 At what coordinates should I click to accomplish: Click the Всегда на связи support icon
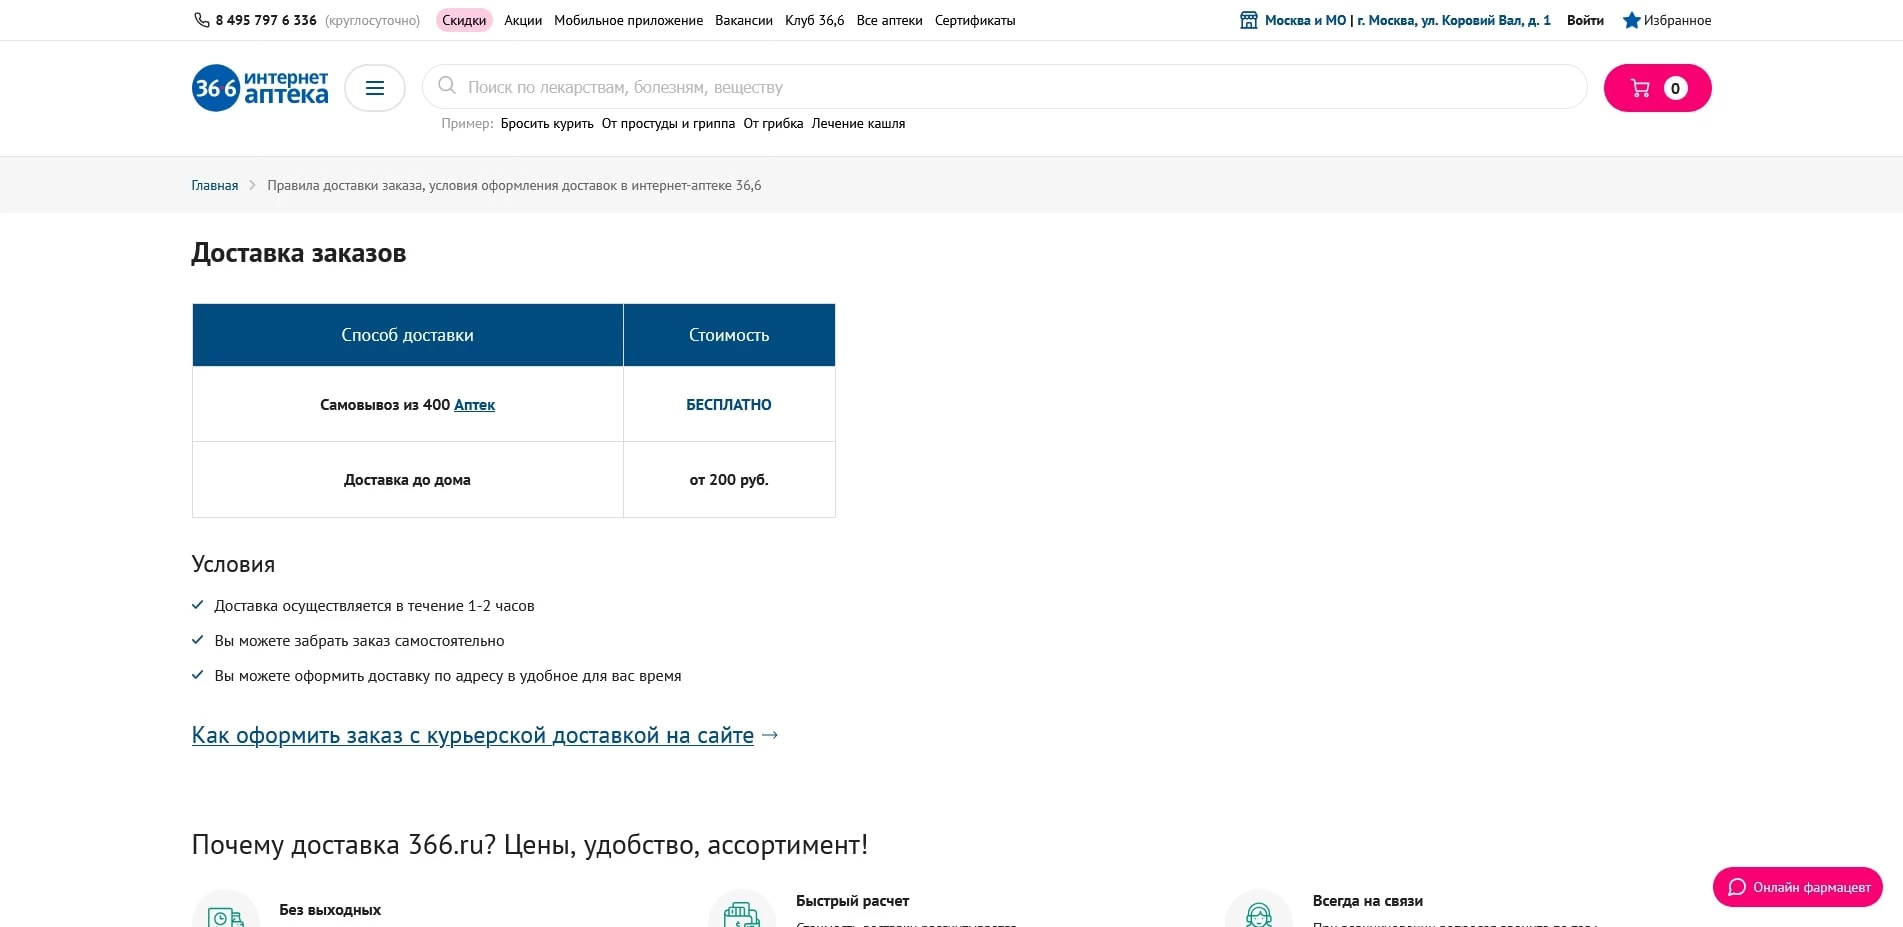pos(1258,913)
